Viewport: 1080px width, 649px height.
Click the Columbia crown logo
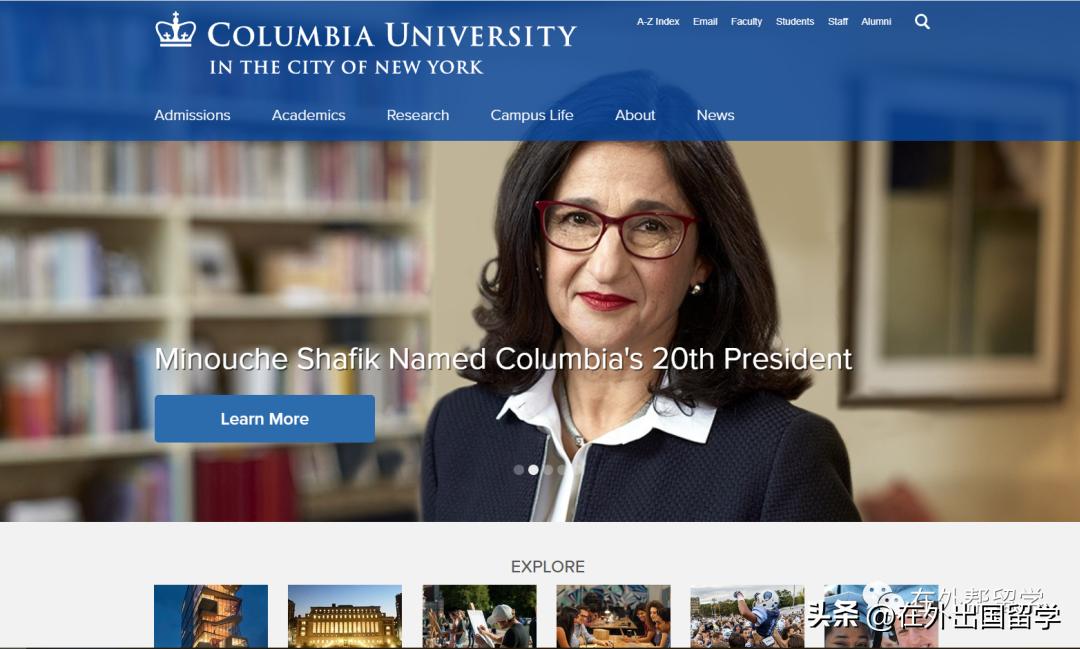tap(176, 30)
